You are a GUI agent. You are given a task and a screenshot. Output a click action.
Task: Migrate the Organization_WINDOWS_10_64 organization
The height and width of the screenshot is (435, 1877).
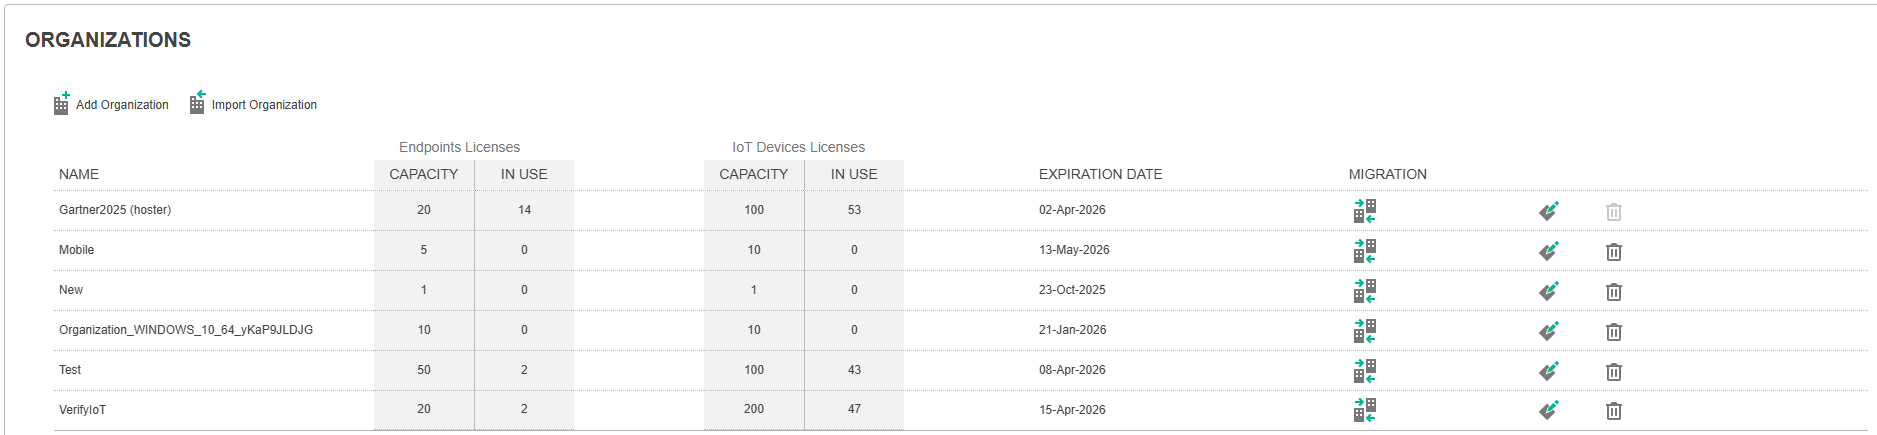point(1365,331)
